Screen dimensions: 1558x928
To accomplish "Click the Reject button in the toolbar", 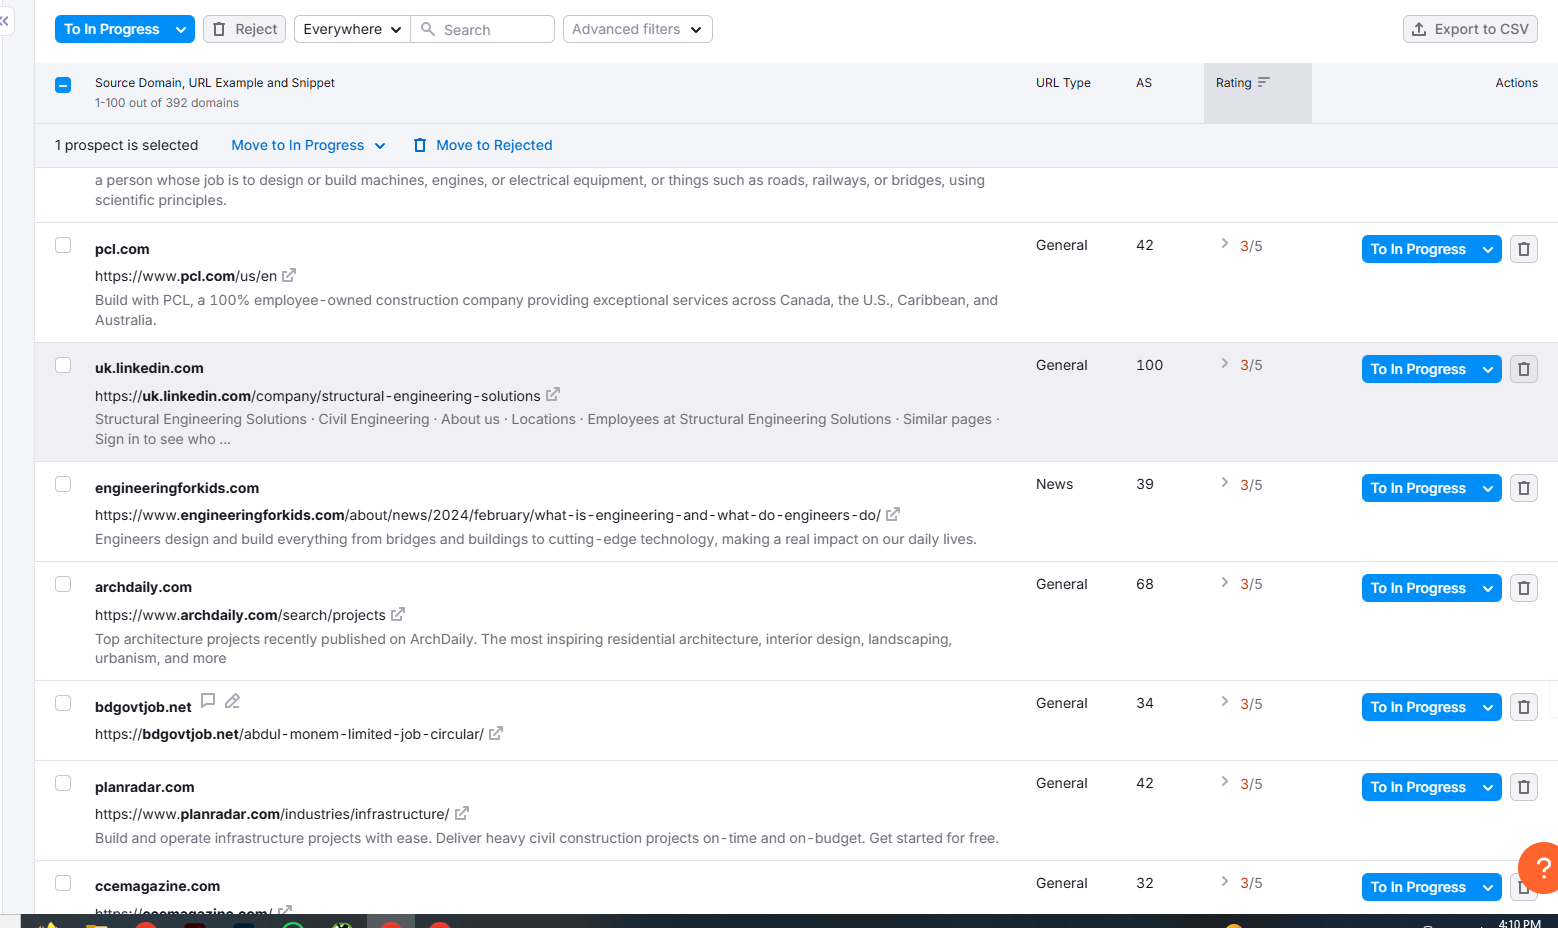I will 245,29.
